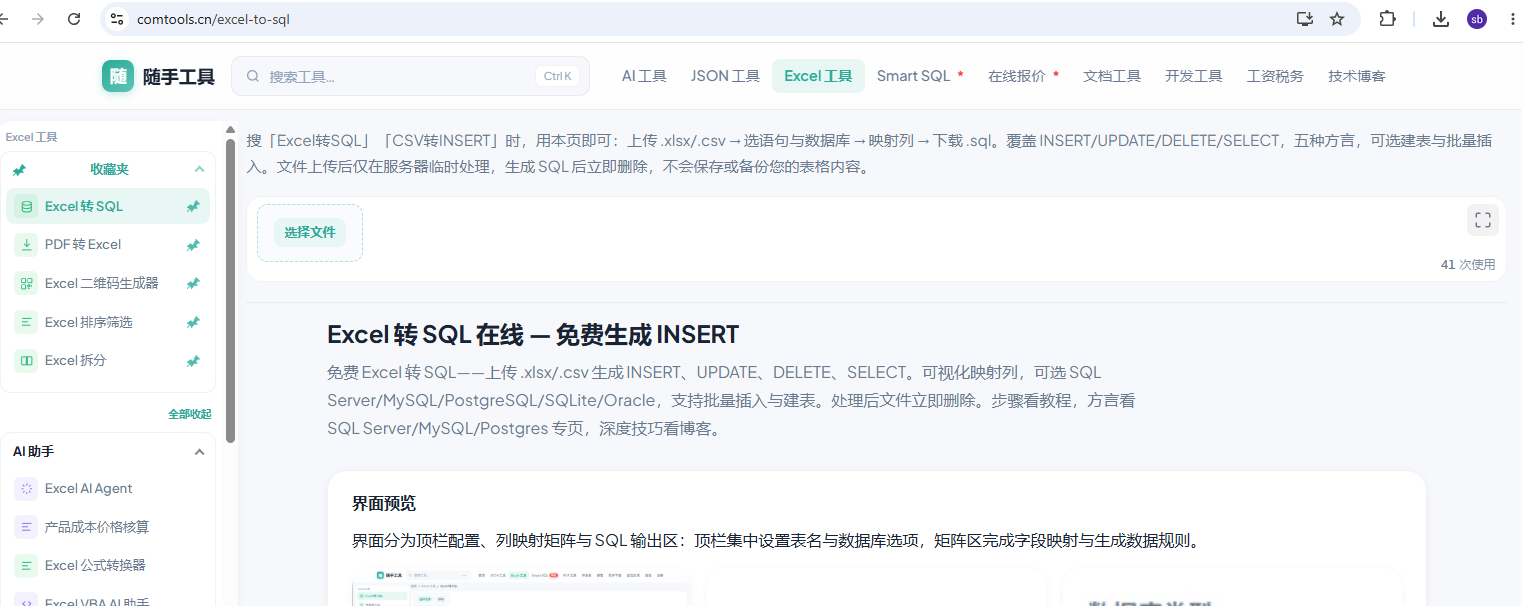This screenshot has width=1523, height=606.
Task: Click the 产品成本价格核算 icon
Action: coord(26,526)
